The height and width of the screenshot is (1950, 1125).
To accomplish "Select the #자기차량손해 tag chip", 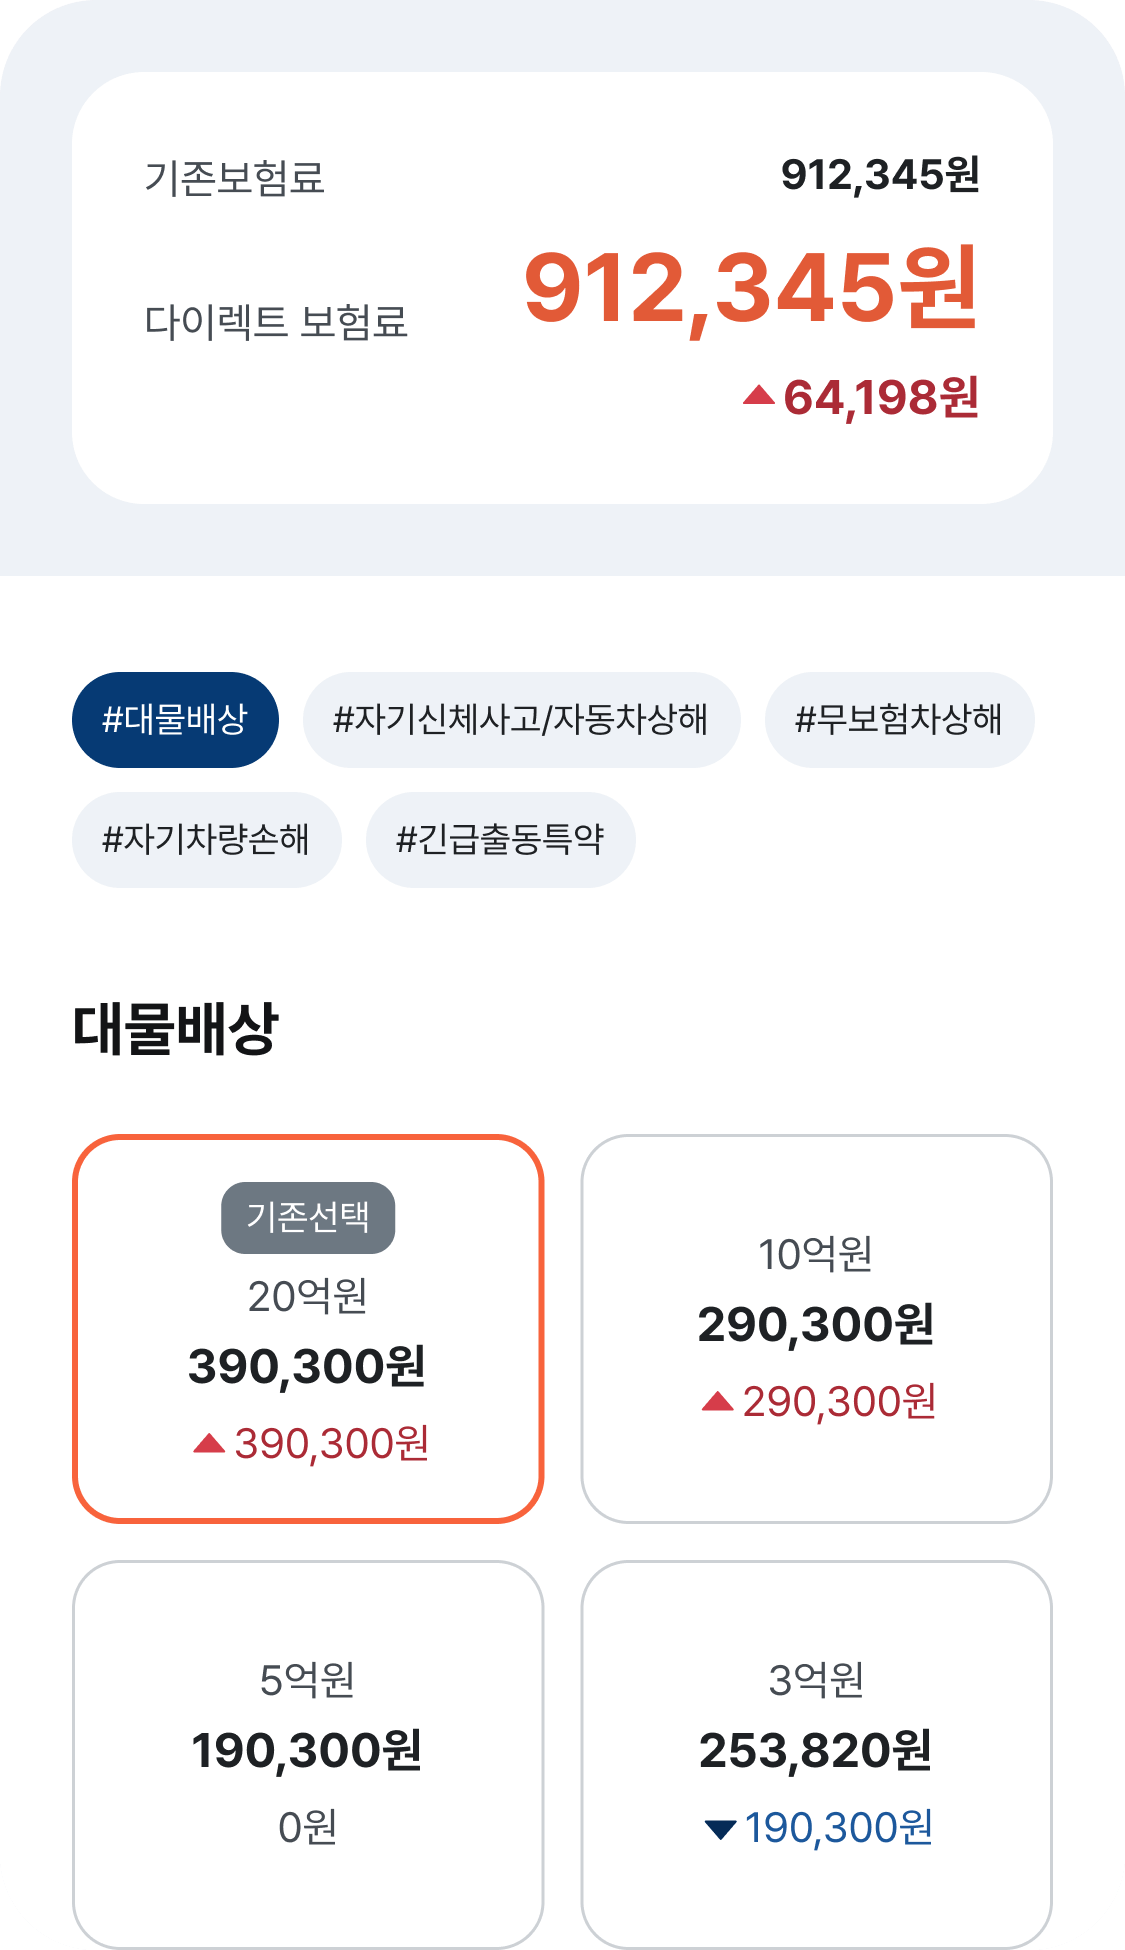I will click(206, 840).
